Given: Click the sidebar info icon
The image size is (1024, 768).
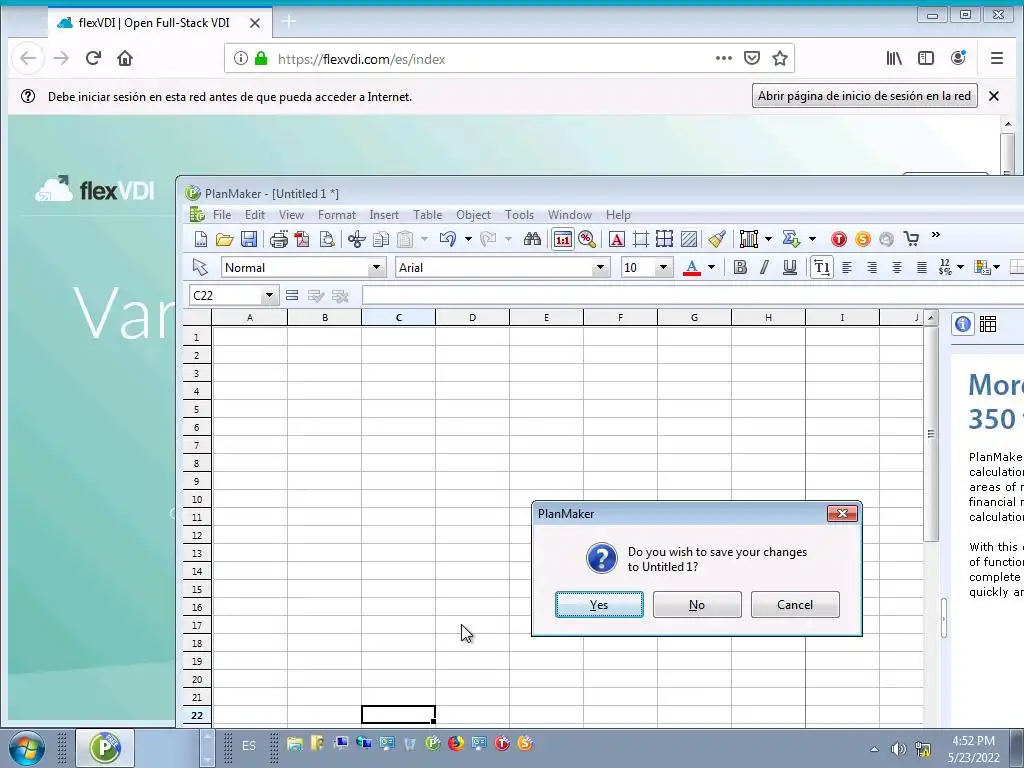Looking at the screenshot, I should [963, 324].
